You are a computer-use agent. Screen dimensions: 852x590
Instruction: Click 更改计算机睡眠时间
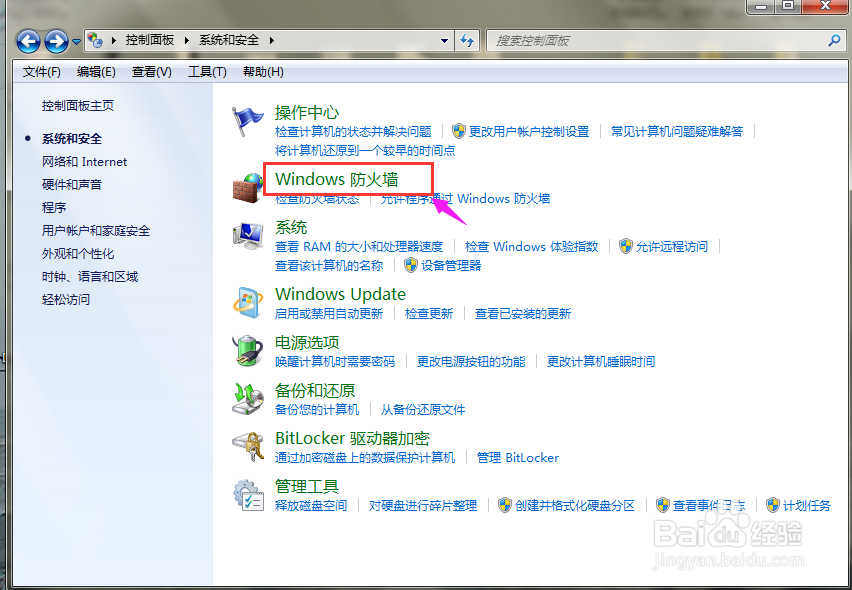[601, 362]
